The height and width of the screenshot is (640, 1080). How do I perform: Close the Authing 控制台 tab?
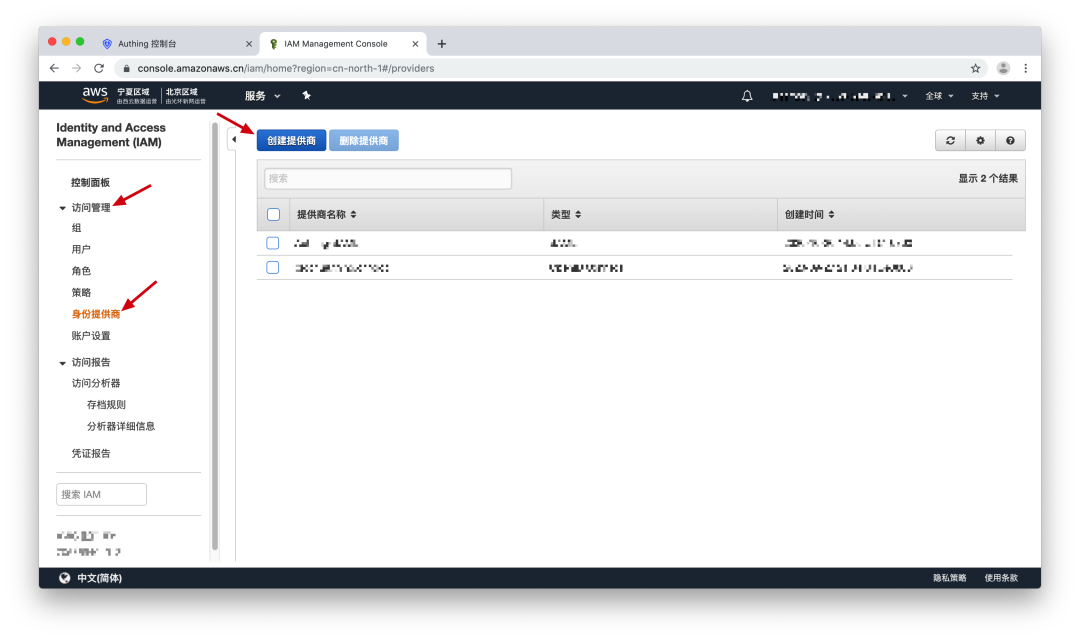pyautogui.click(x=249, y=43)
